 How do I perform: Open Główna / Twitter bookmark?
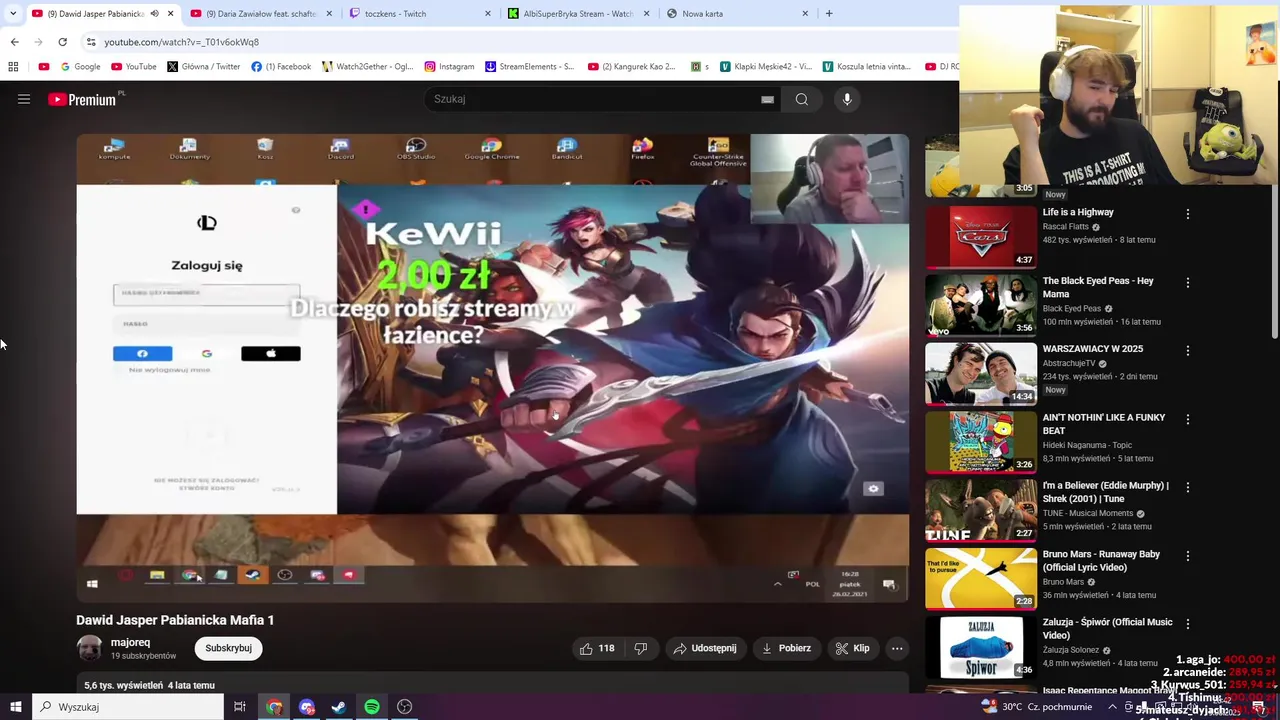pos(204,67)
